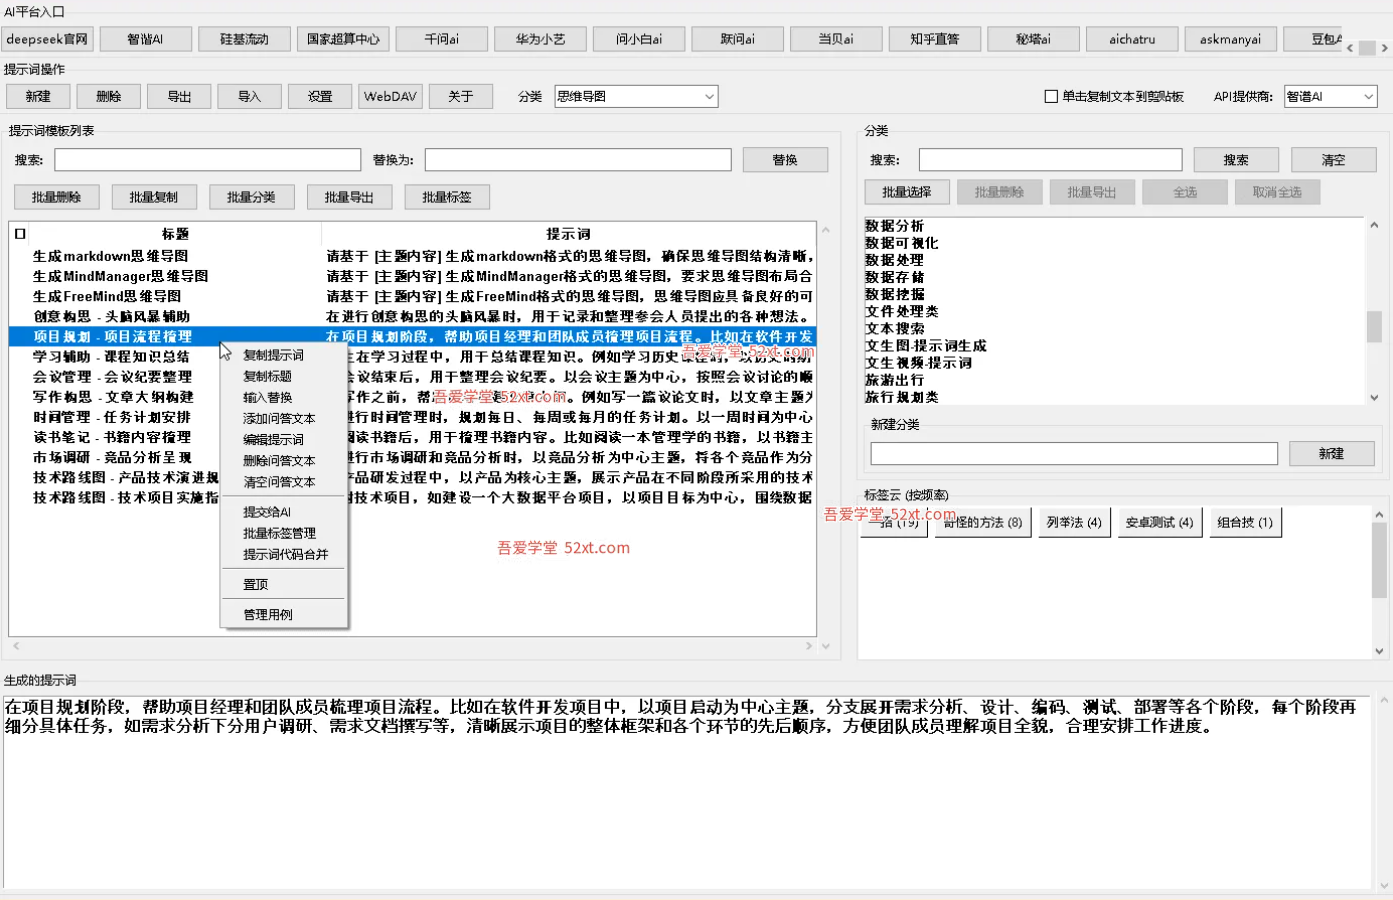Choose 提交给AI from the context menu

284,511
